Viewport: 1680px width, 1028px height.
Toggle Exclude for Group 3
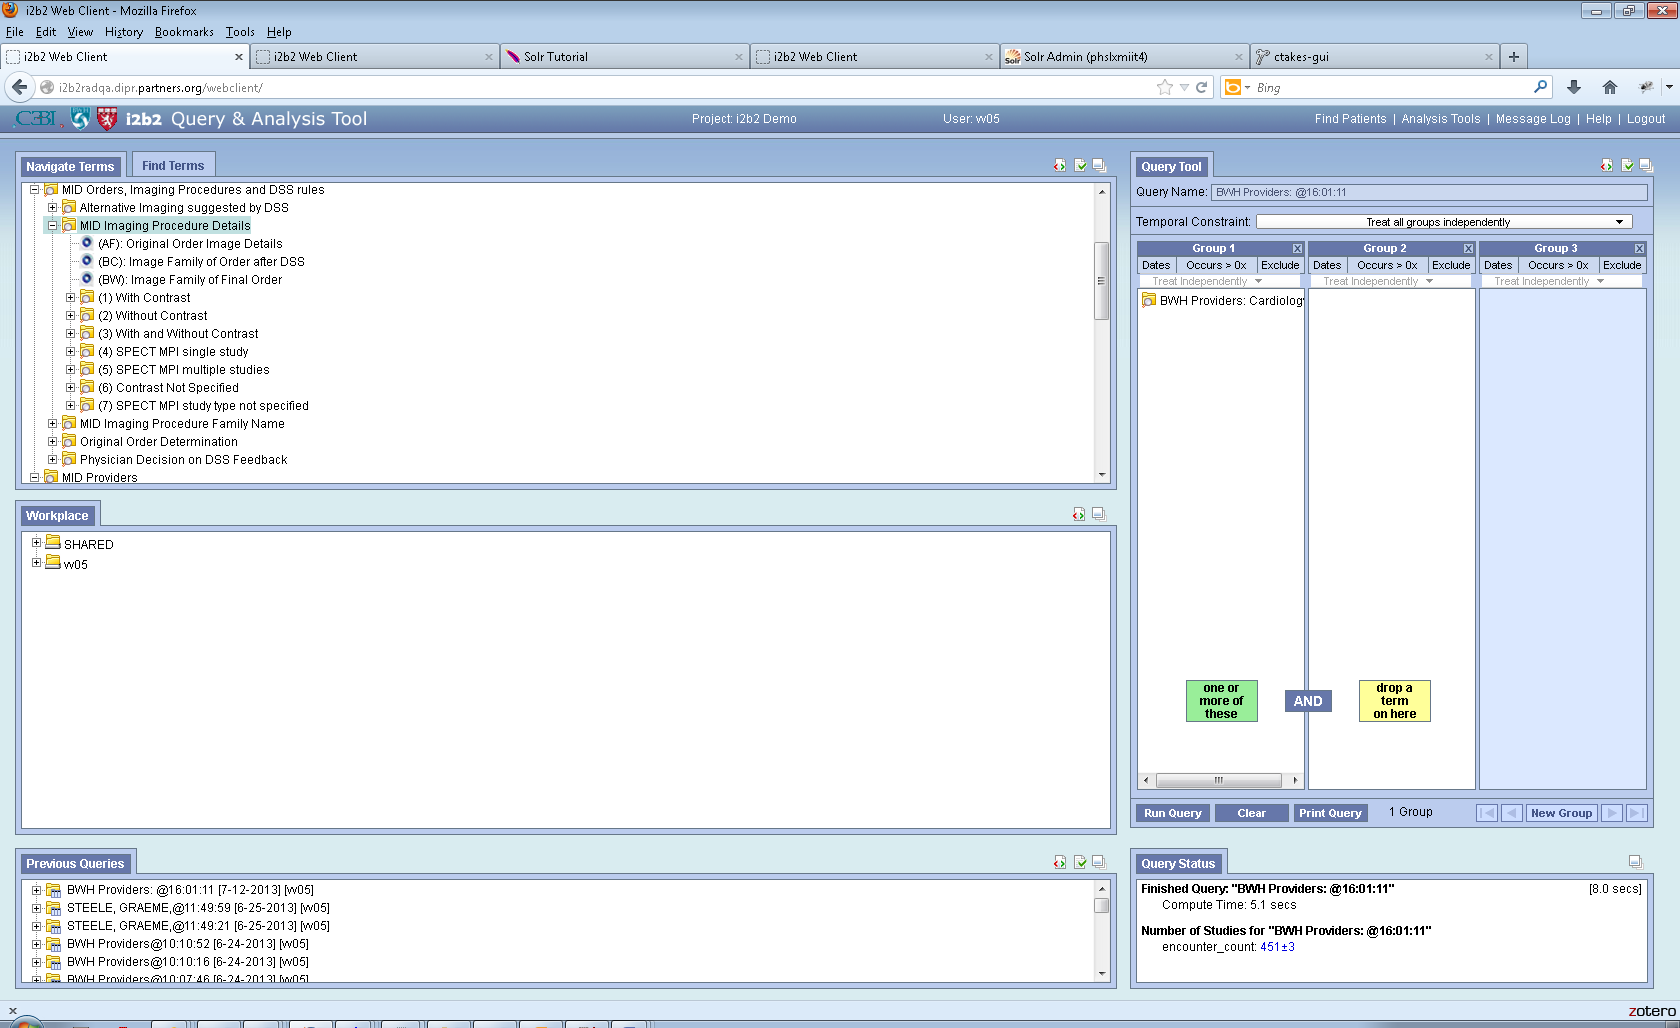(1622, 265)
